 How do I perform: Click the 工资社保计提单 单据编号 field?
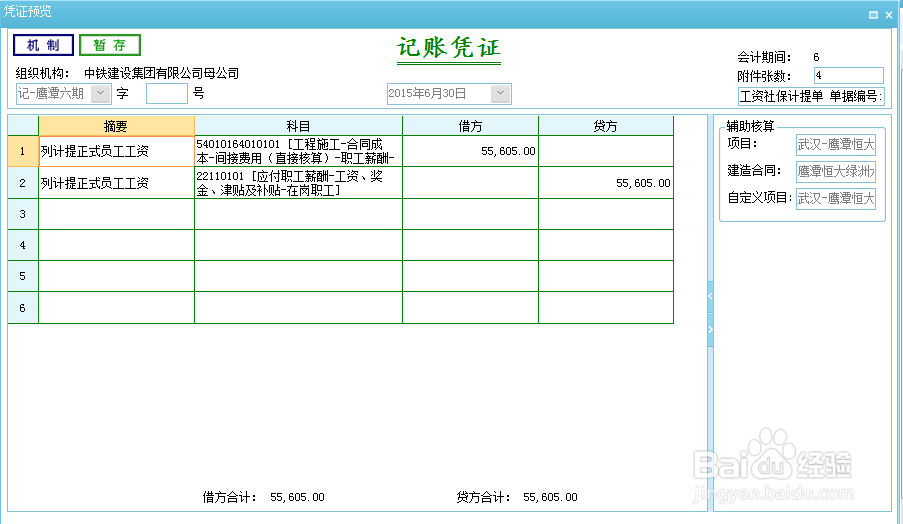point(811,96)
